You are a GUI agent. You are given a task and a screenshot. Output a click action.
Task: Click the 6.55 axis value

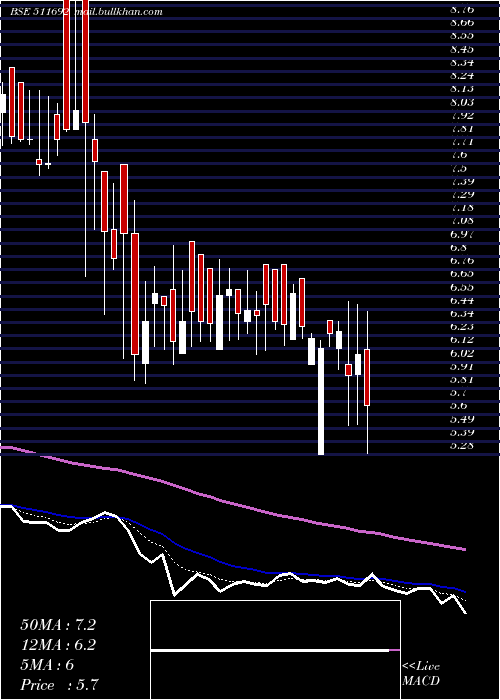click(x=462, y=288)
